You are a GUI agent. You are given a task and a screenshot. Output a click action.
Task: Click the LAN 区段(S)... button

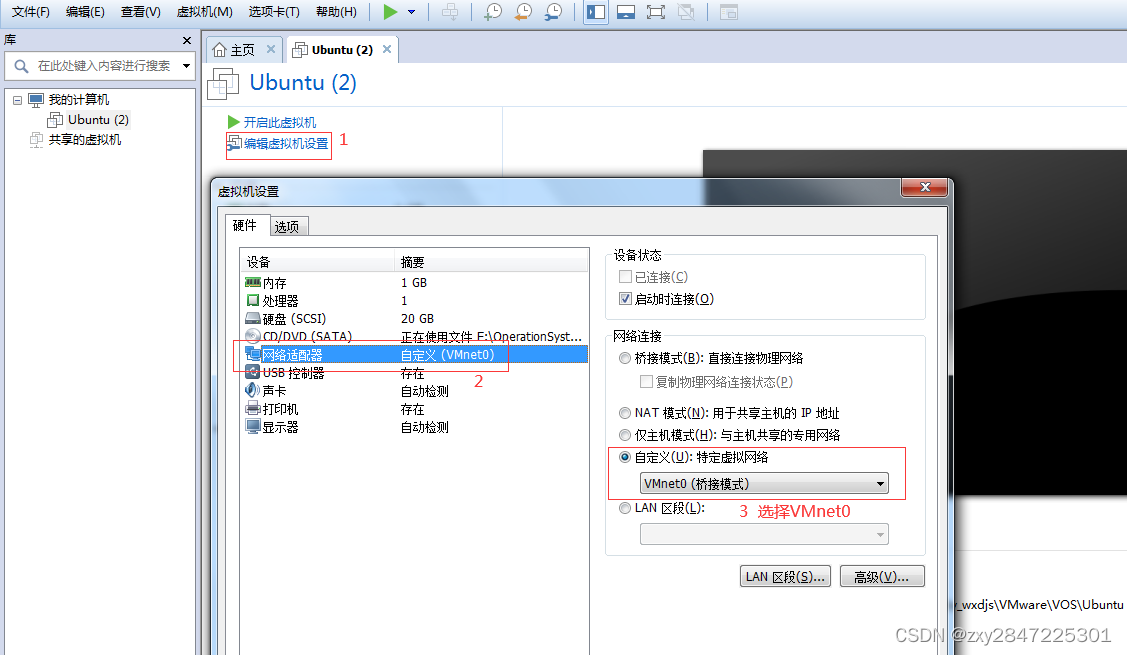pos(785,577)
